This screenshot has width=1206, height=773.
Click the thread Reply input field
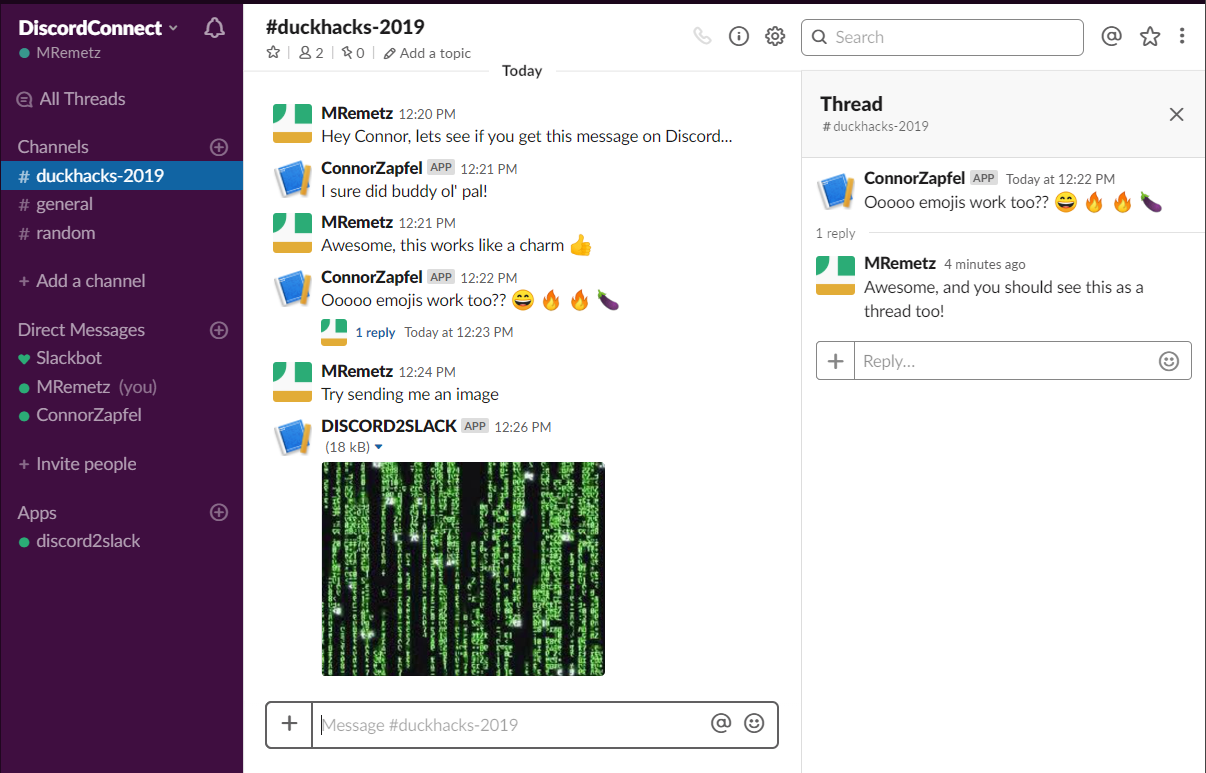(1002, 361)
